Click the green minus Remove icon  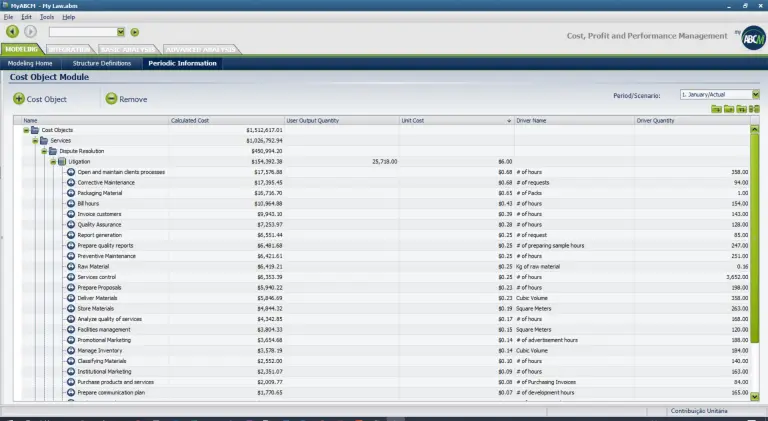pyautogui.click(x=111, y=99)
